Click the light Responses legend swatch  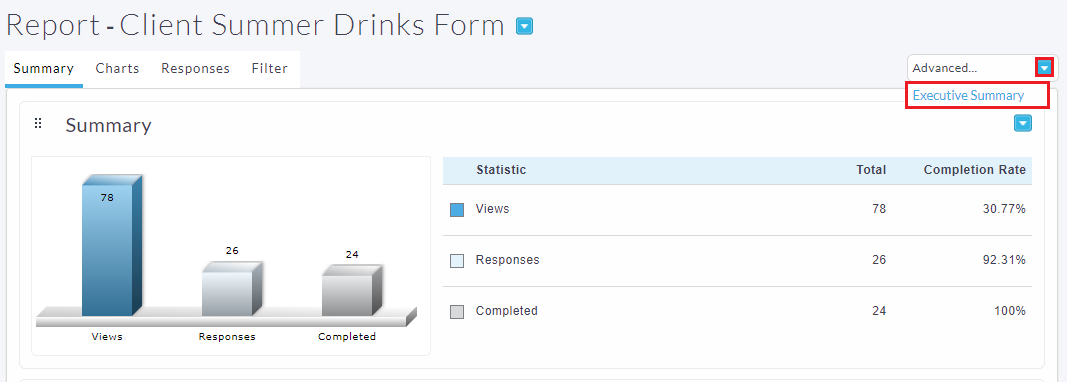457,261
